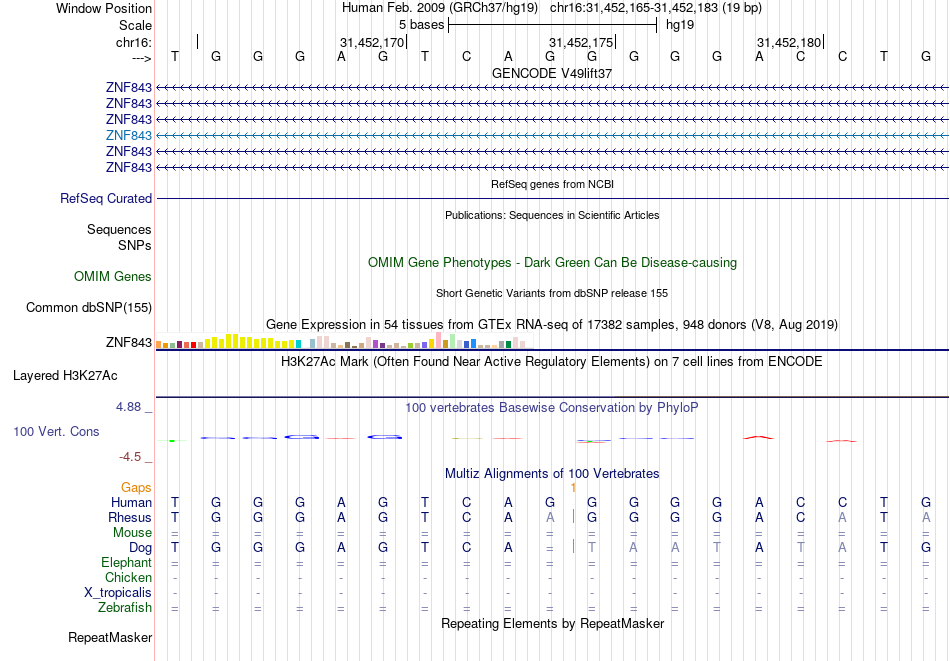The height and width of the screenshot is (661, 950).
Task: Select the Zebrafish alignment row label
Action: click(125, 608)
